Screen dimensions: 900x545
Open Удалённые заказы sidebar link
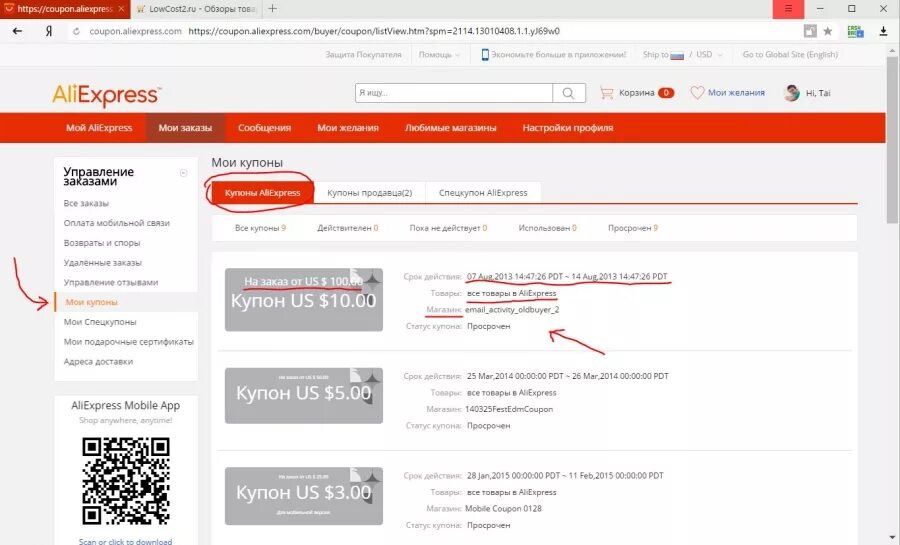tap(102, 262)
